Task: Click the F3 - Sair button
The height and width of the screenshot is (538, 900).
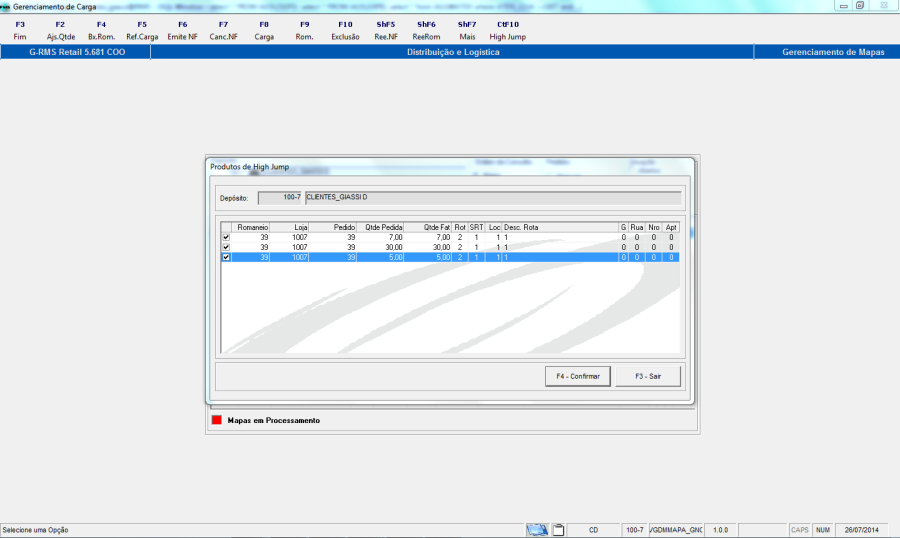Action: click(648, 377)
